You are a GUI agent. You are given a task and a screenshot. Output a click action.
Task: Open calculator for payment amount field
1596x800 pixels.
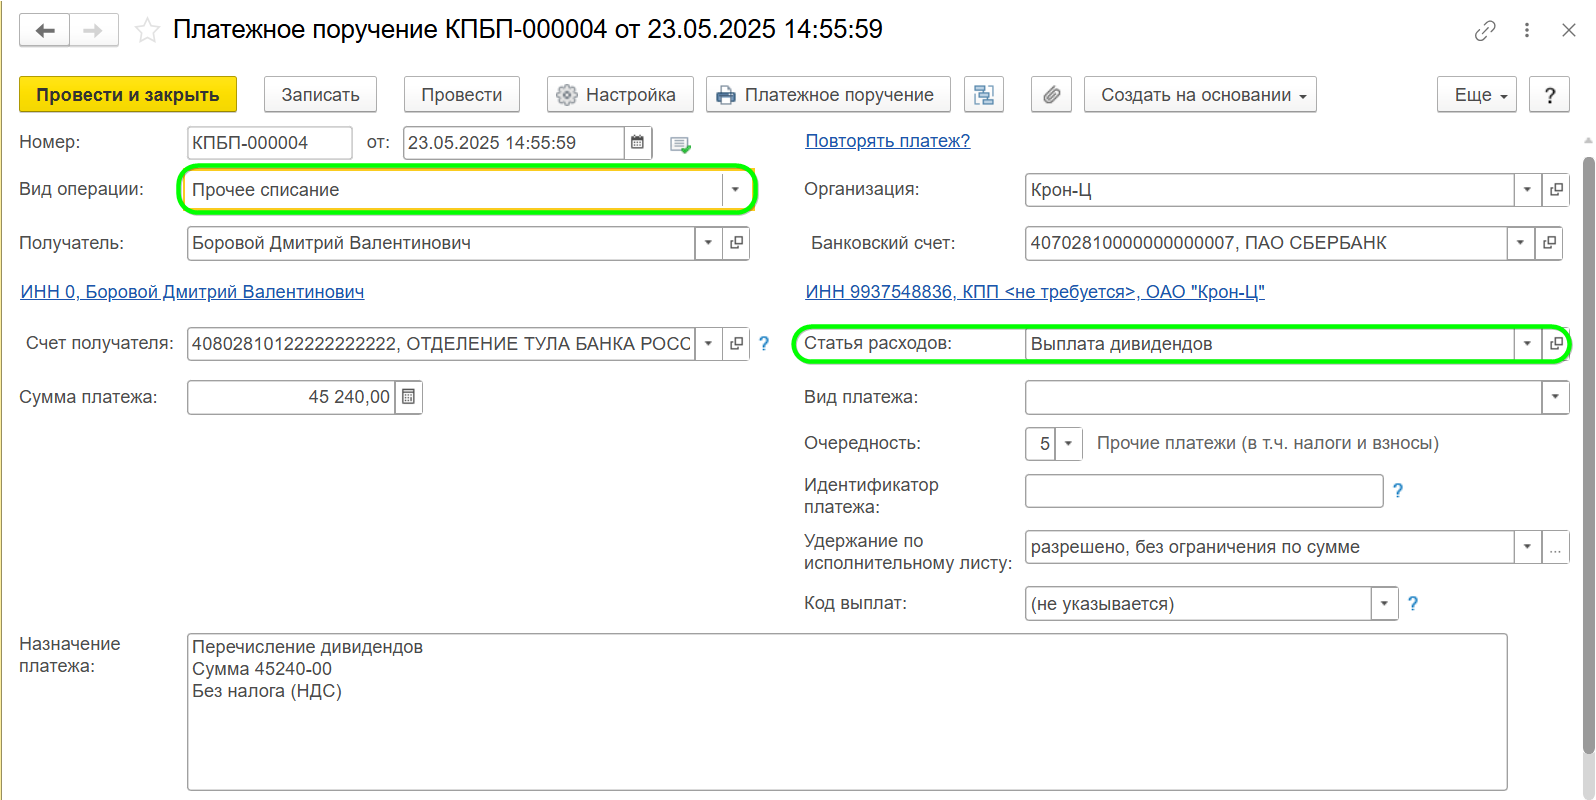tap(408, 397)
